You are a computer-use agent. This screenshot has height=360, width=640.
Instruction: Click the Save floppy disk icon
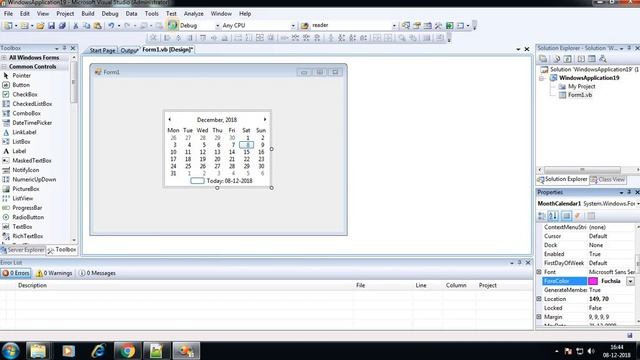[51, 26]
